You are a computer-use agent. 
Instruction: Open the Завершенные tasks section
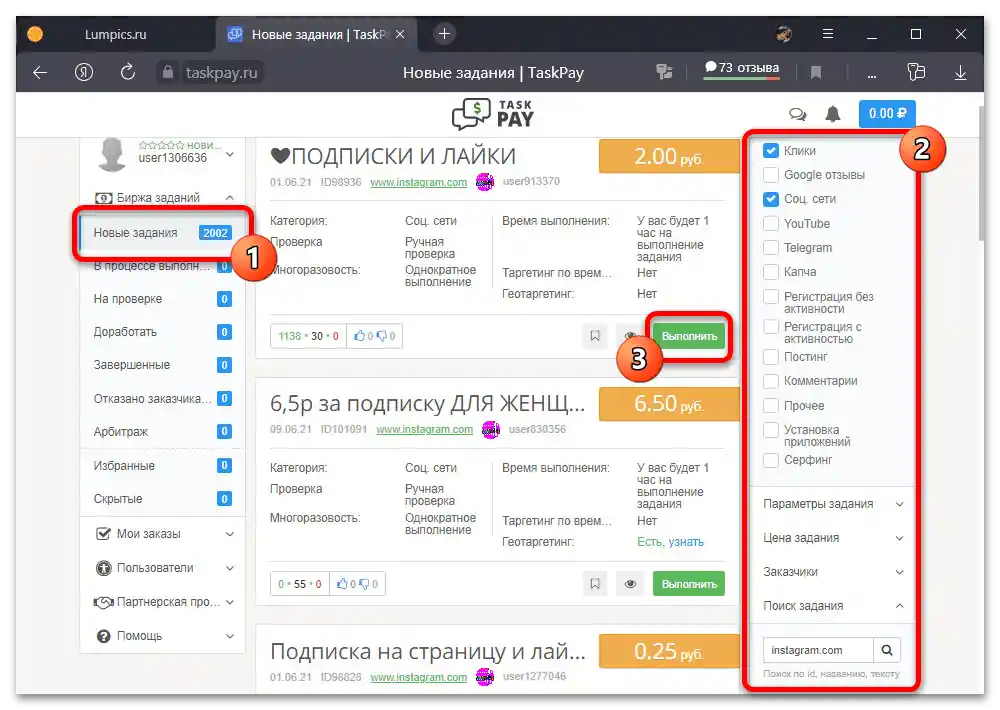[x=163, y=365]
